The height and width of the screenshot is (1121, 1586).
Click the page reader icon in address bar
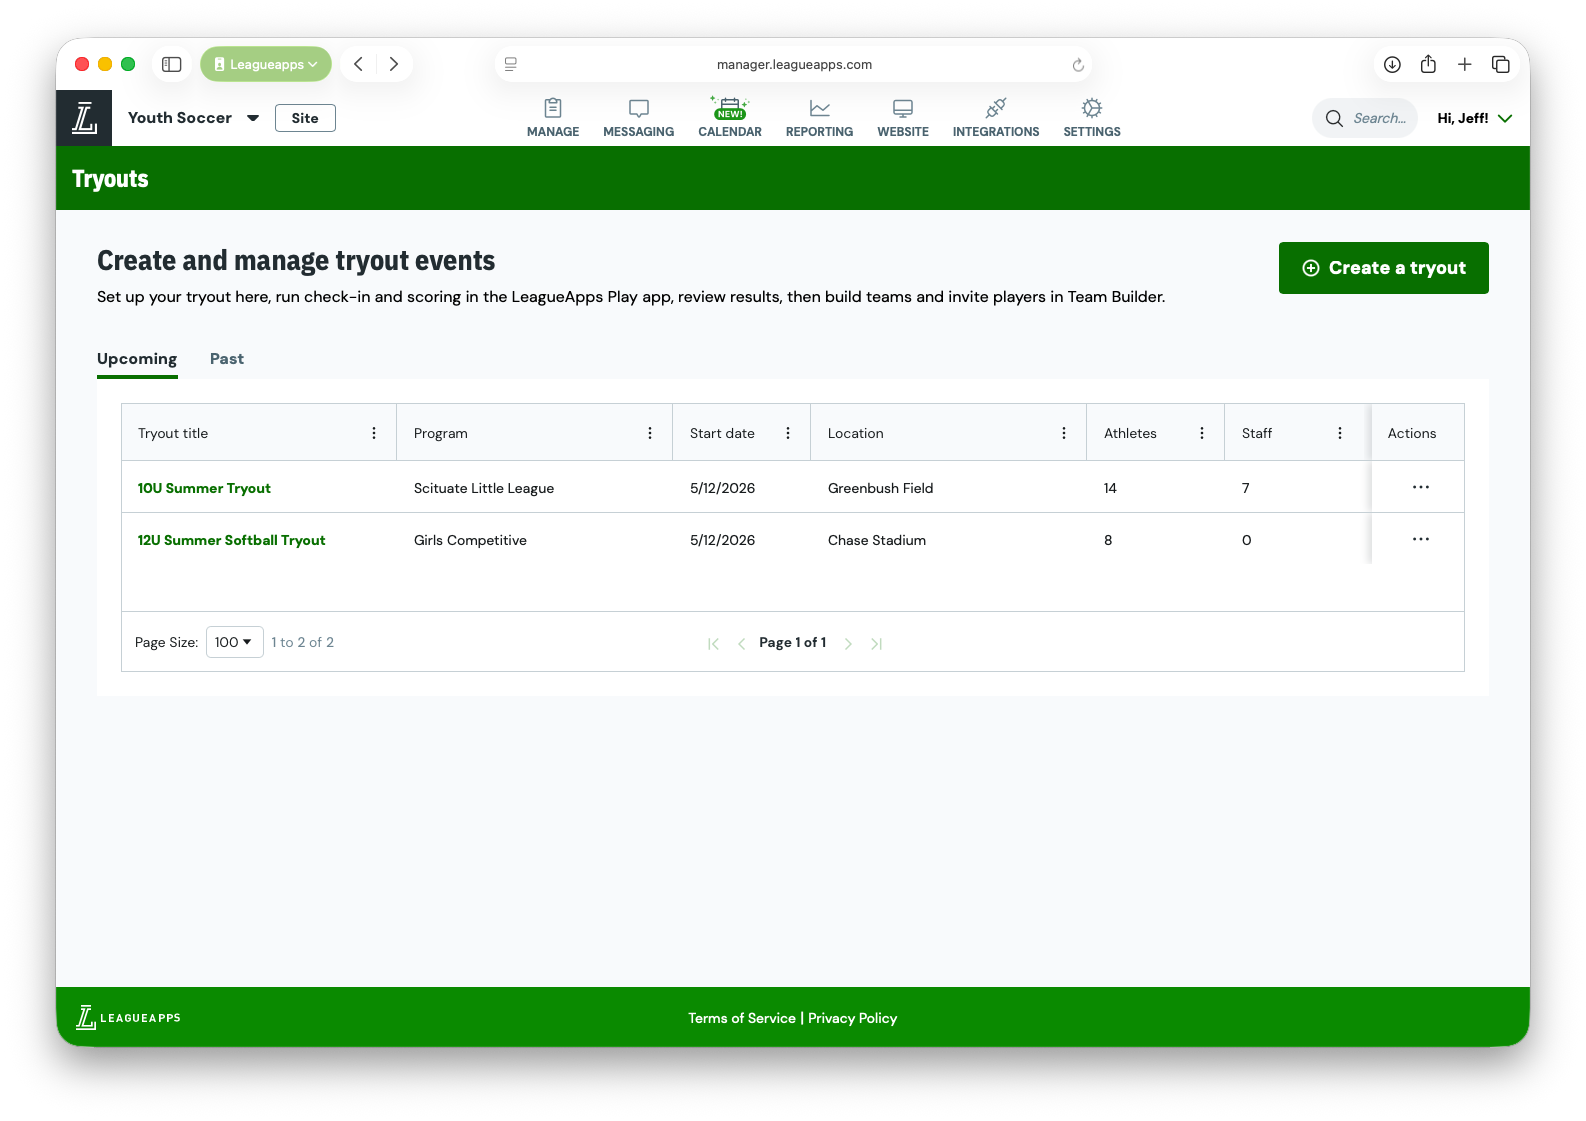511,64
